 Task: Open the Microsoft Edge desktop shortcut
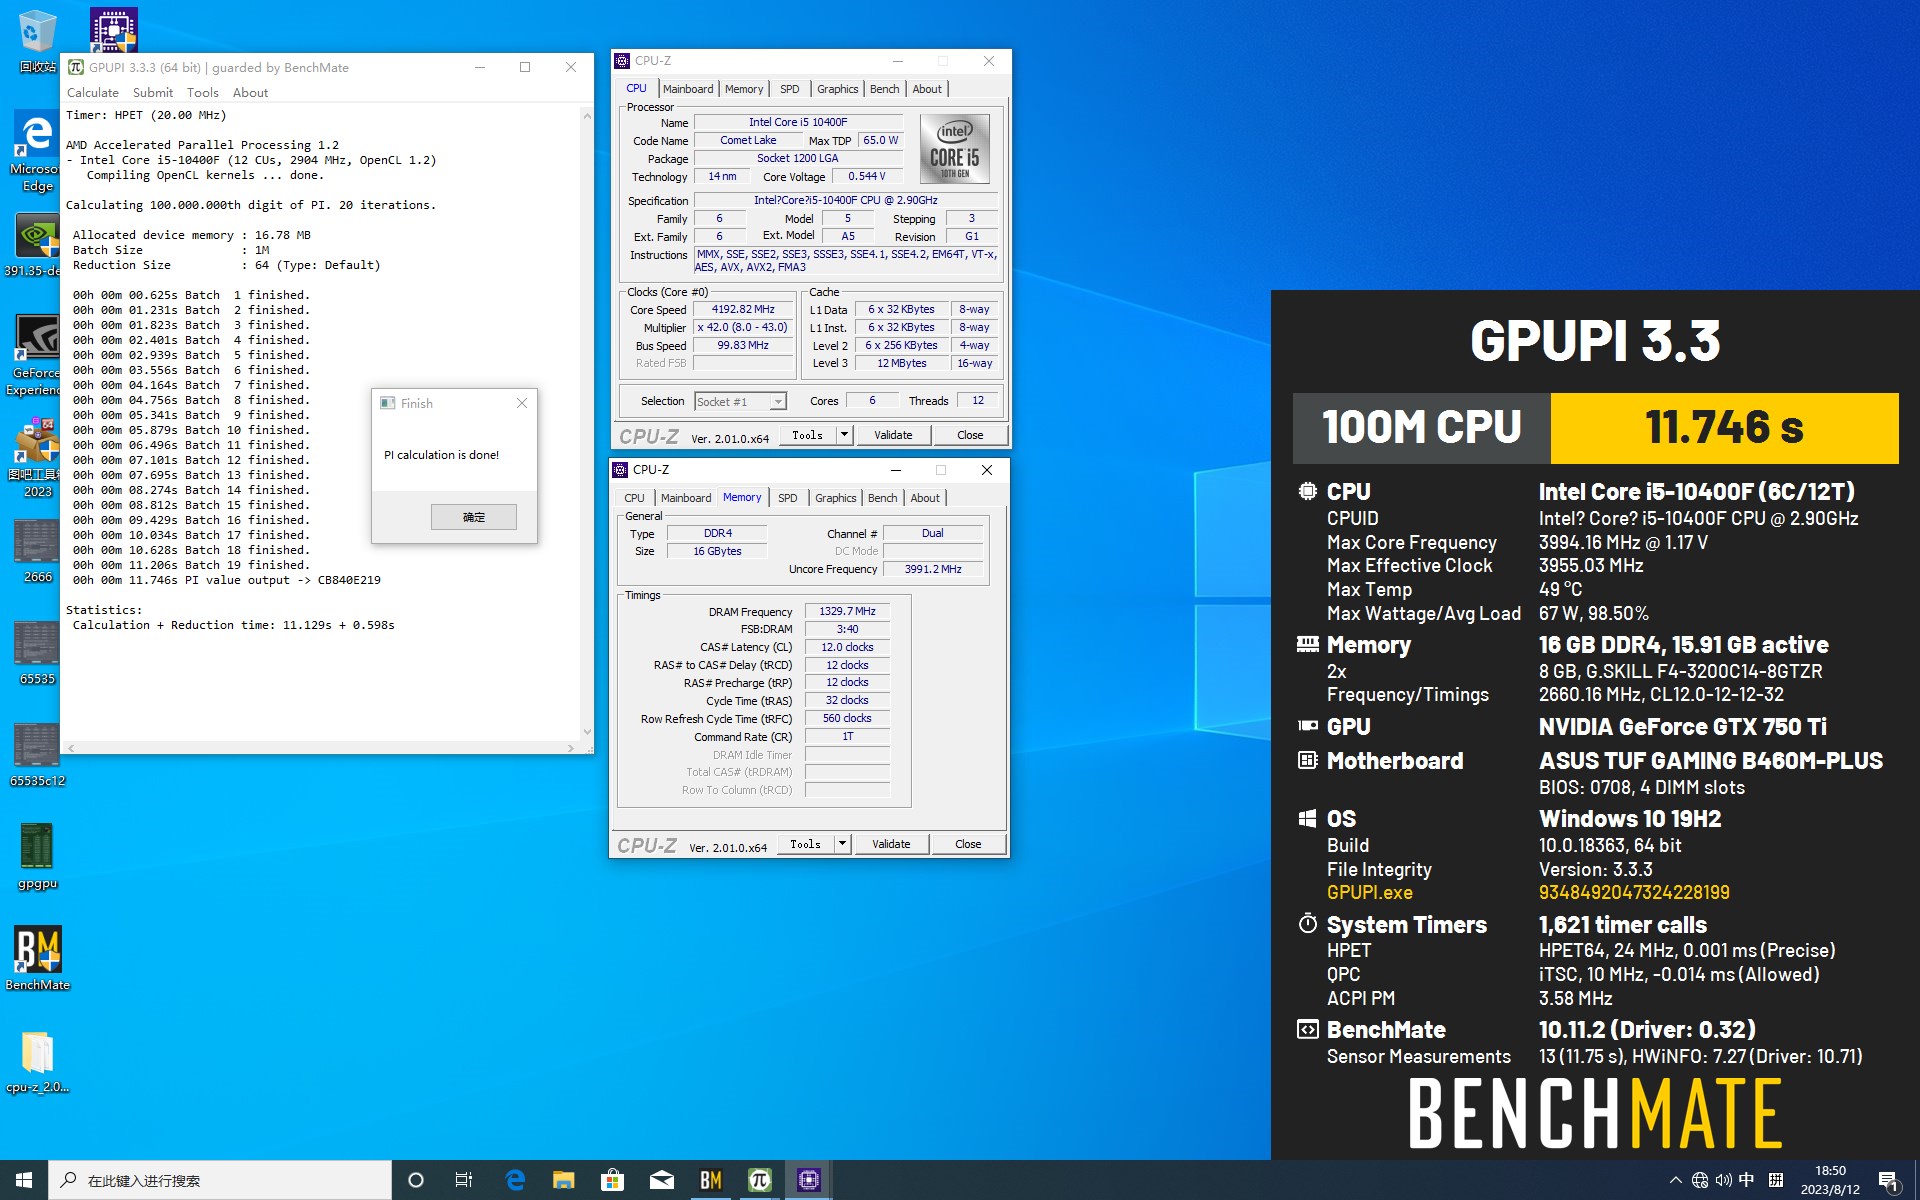coord(37,152)
